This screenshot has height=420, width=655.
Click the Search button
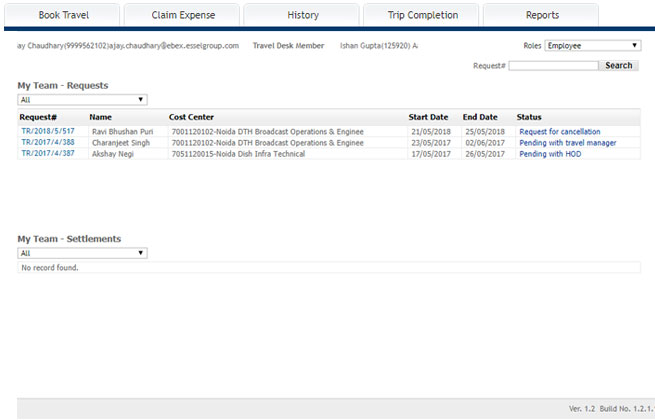pyautogui.click(x=619, y=66)
